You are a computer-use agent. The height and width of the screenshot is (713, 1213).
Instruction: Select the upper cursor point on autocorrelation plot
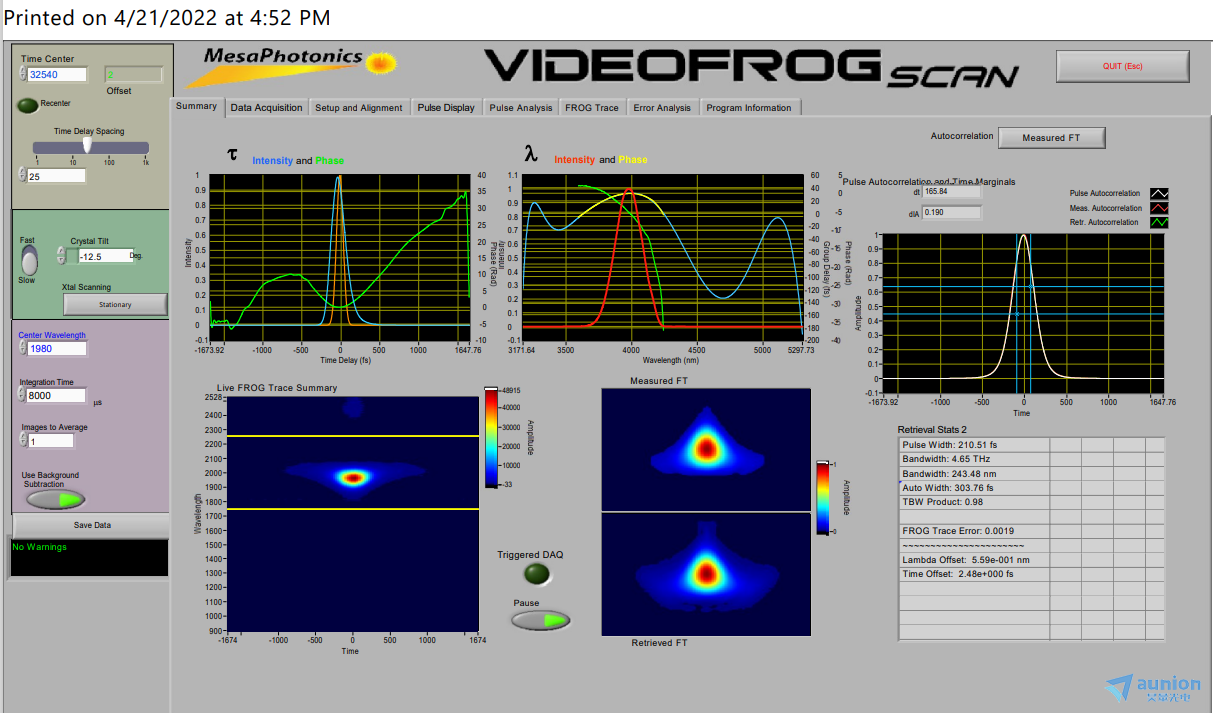click(x=1031, y=287)
